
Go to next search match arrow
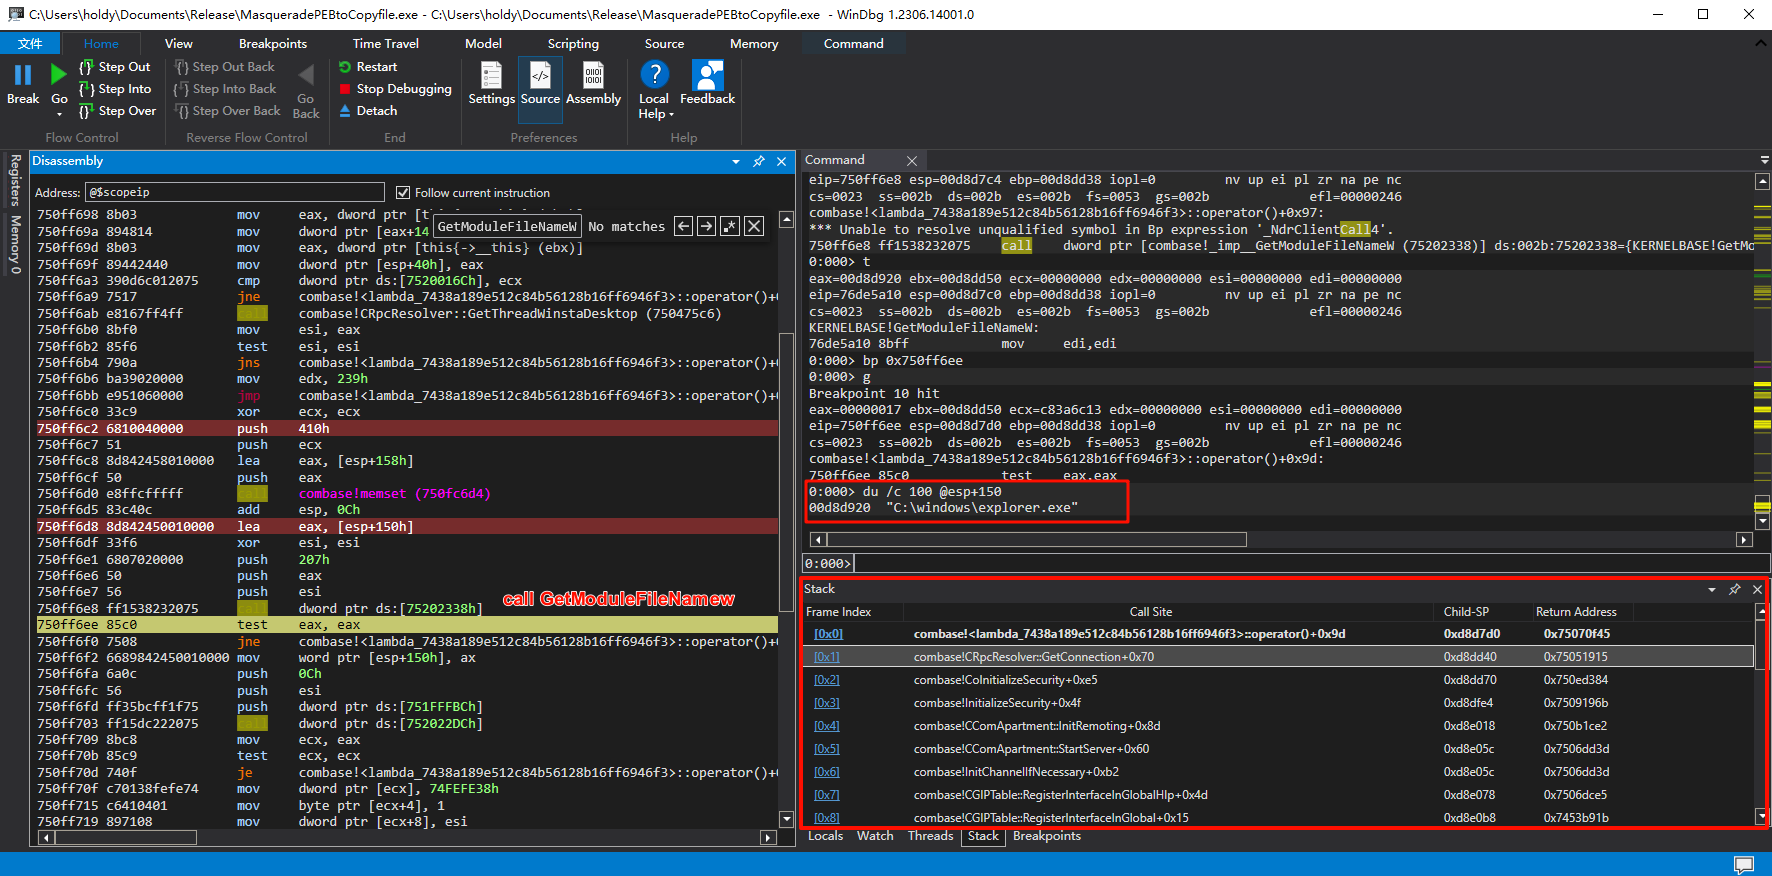point(706,226)
